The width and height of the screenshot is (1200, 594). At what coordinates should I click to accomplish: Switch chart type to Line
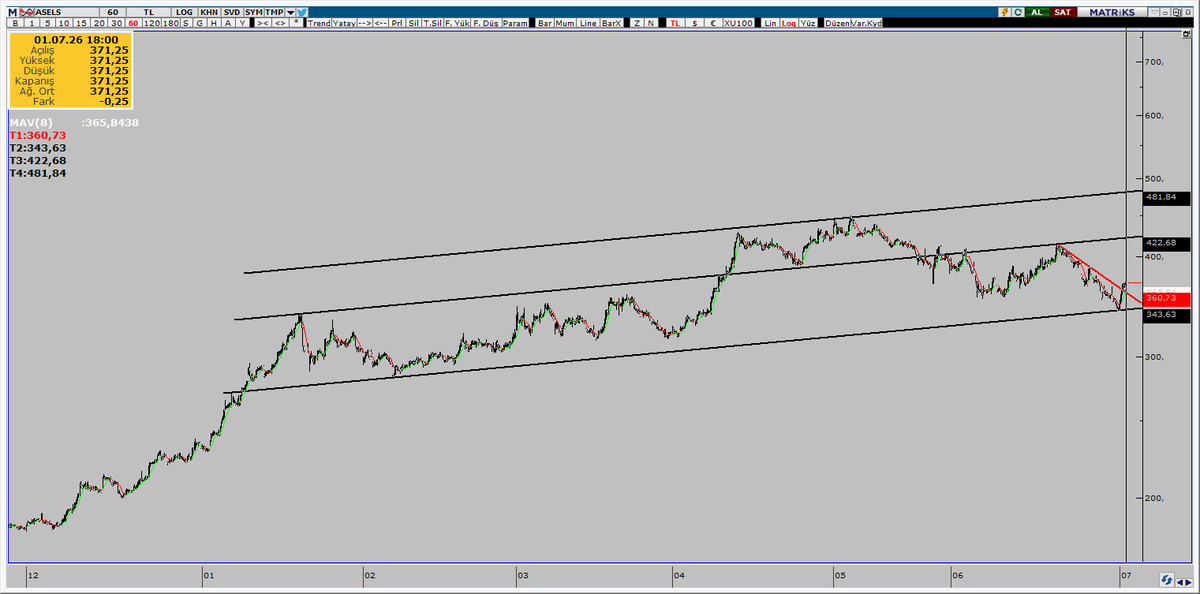point(588,23)
